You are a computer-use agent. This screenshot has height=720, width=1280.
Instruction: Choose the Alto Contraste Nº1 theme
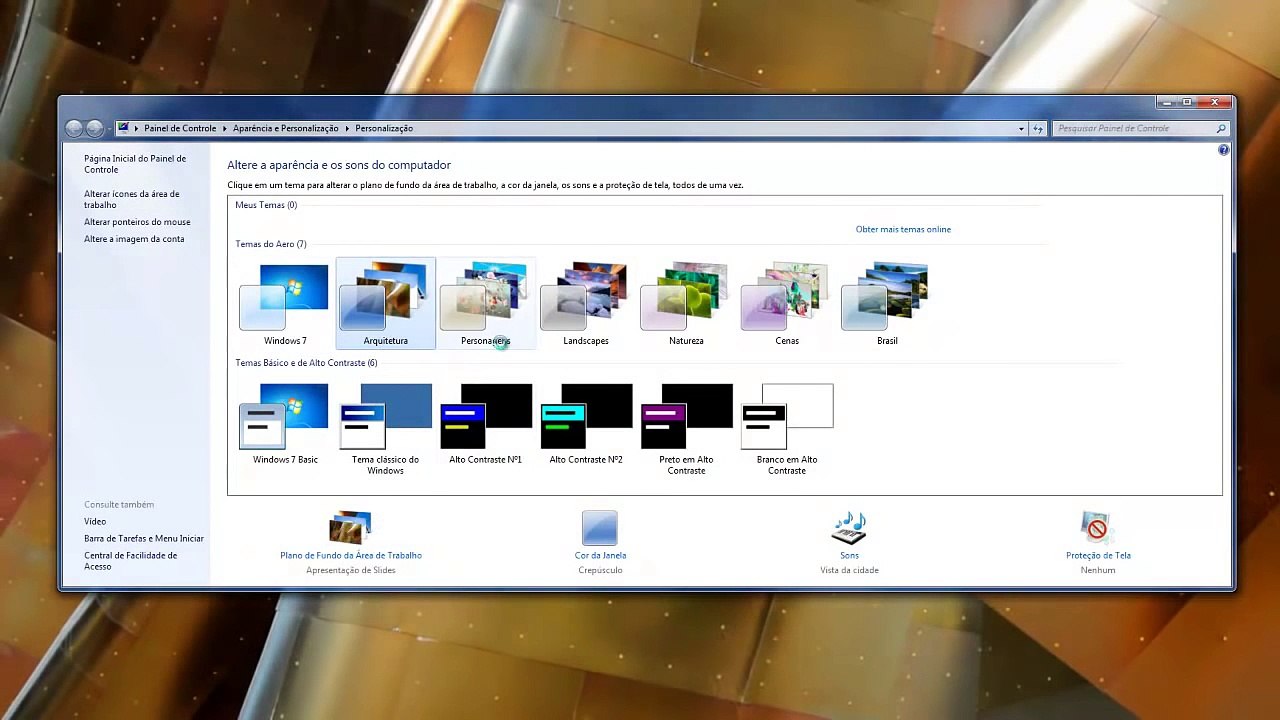click(486, 424)
